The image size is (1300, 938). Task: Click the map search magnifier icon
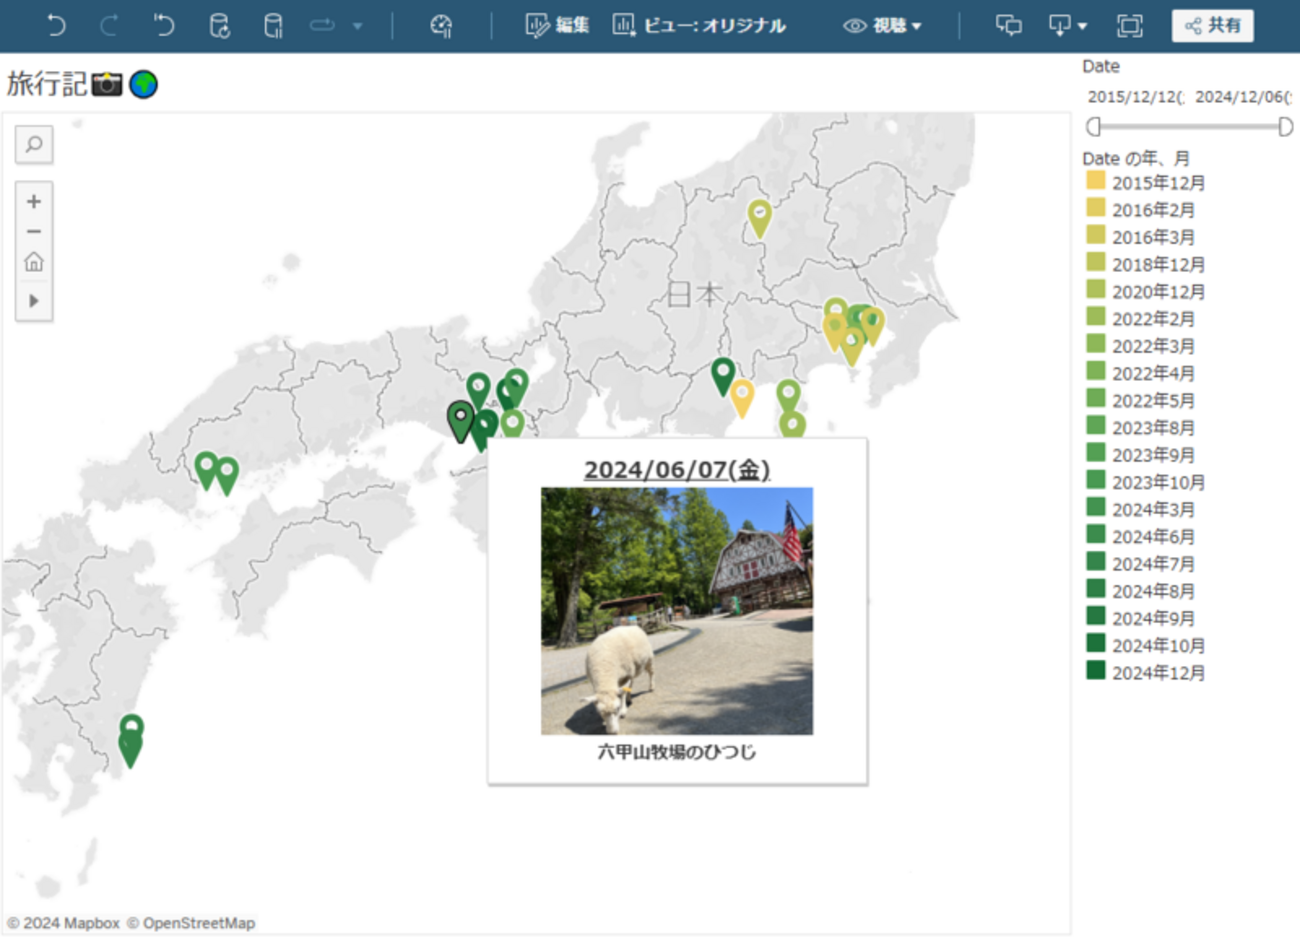pyautogui.click(x=34, y=145)
